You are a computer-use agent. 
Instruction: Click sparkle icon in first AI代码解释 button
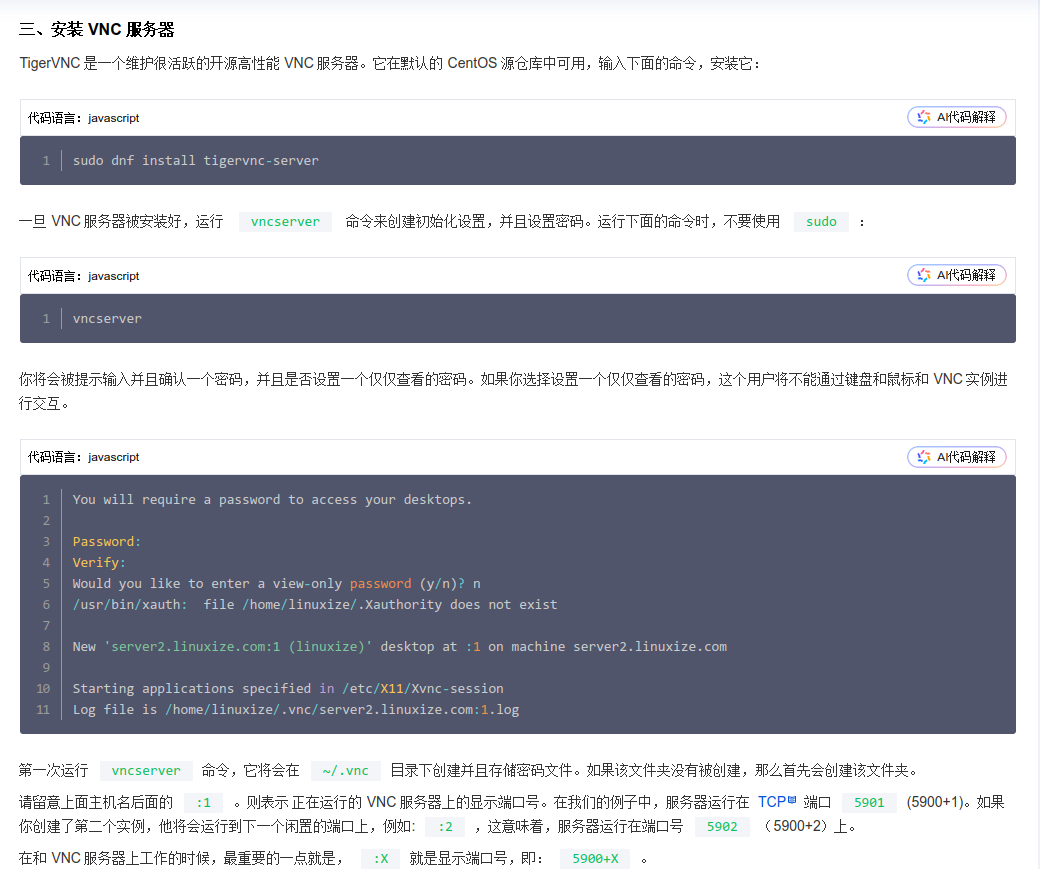coord(924,117)
